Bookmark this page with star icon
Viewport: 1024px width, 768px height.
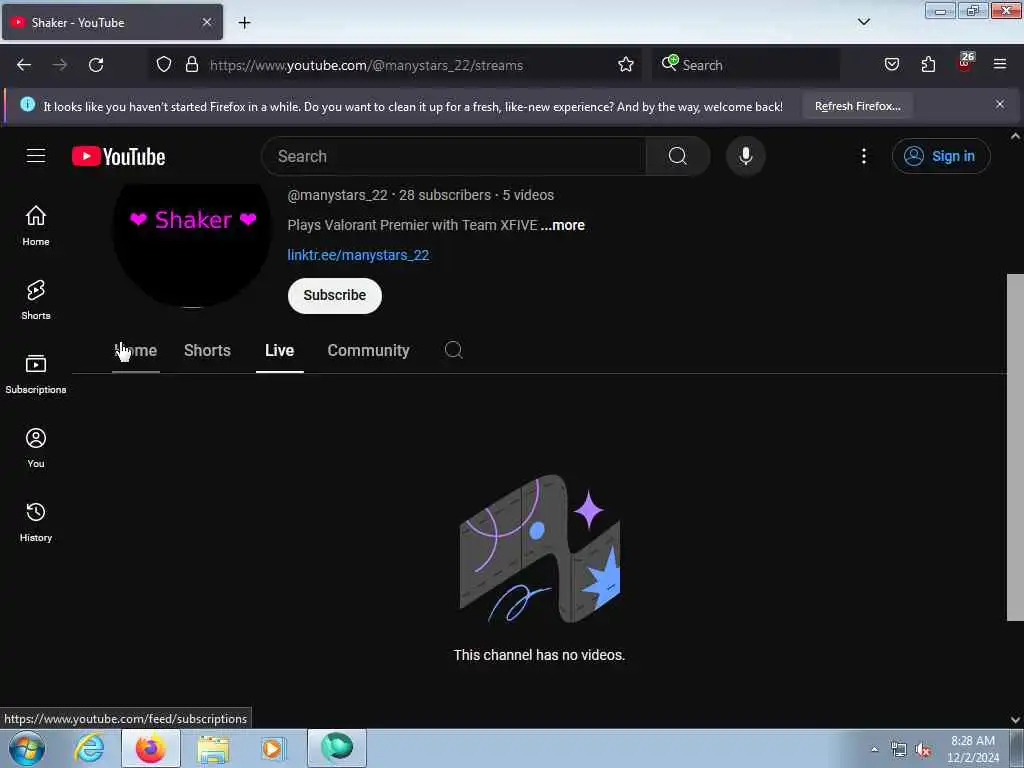[x=626, y=65]
